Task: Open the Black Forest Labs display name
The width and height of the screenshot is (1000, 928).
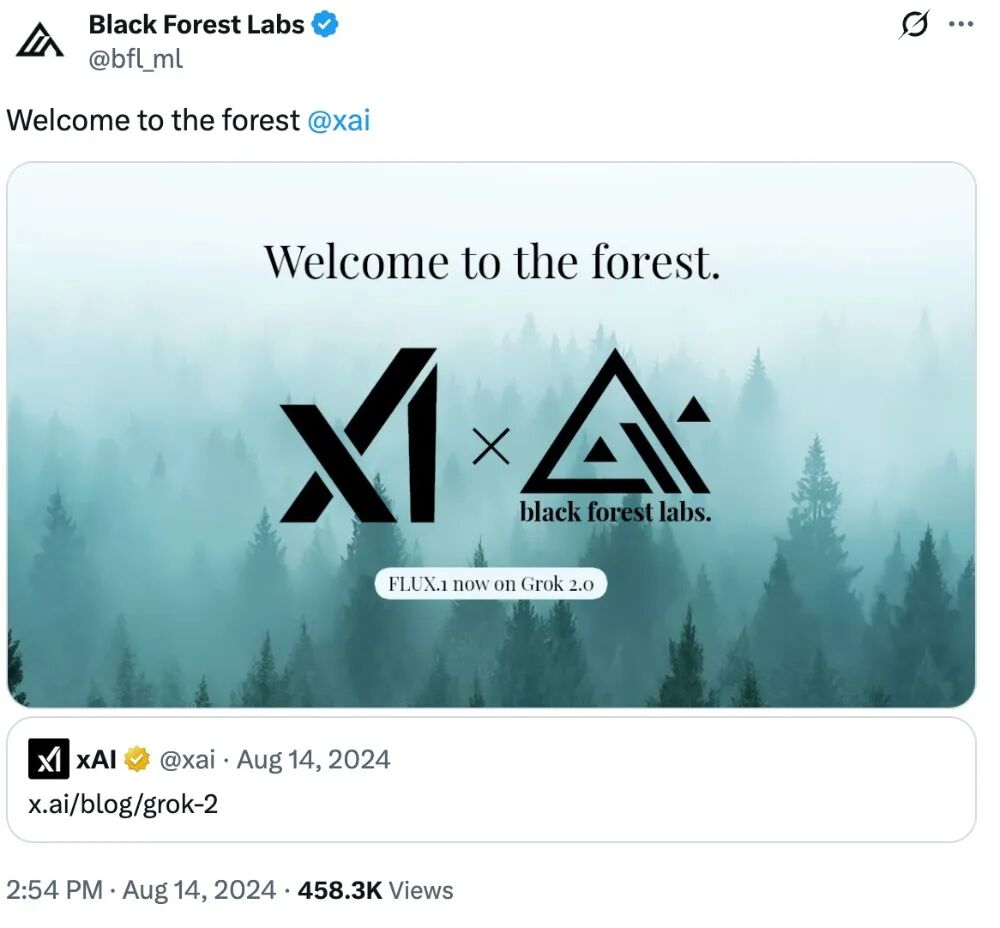Action: (196, 25)
